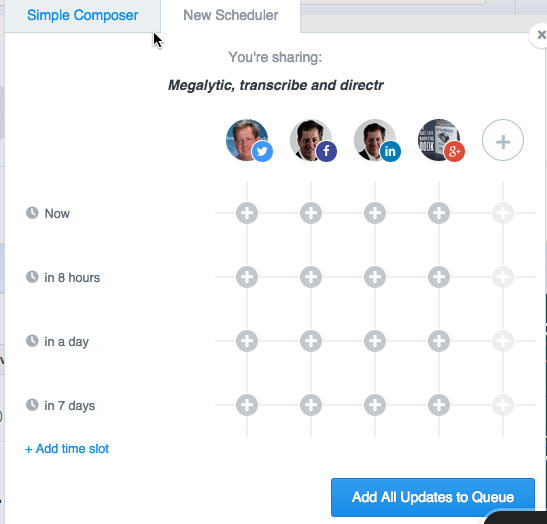Add Google+ post in 8 hours slot
Image resolution: width=547 pixels, height=524 pixels.
pyautogui.click(x=439, y=277)
